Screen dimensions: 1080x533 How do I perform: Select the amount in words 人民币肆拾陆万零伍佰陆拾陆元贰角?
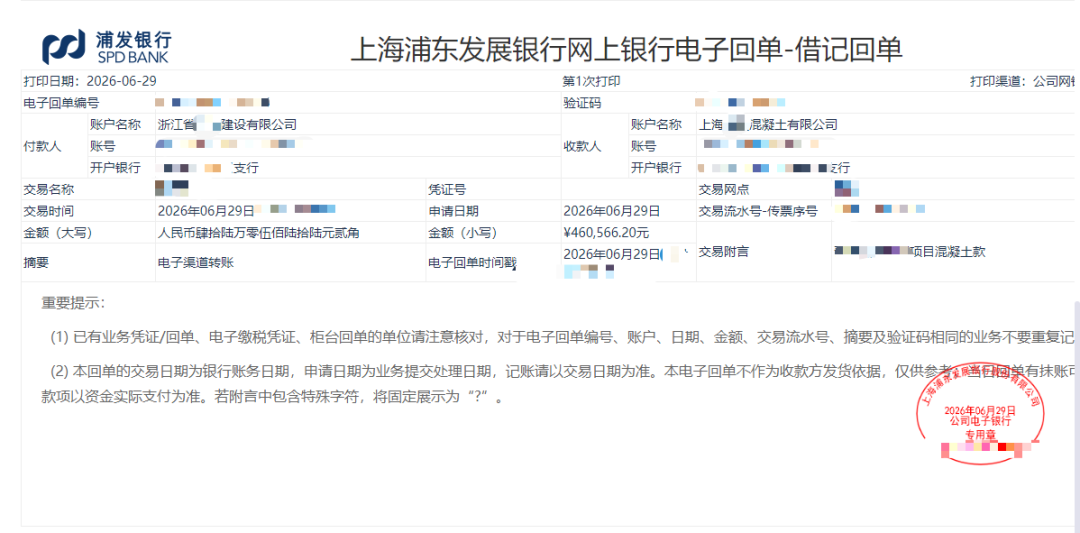click(x=258, y=233)
